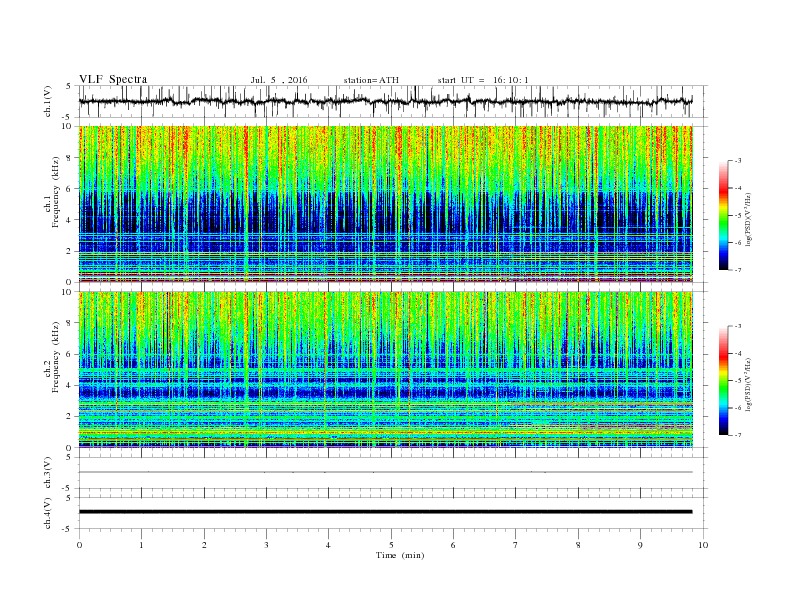Image resolution: width=792 pixels, height=612 pixels.
Task: Click the ch.1 voltage waveform trace
Action: click(385, 101)
